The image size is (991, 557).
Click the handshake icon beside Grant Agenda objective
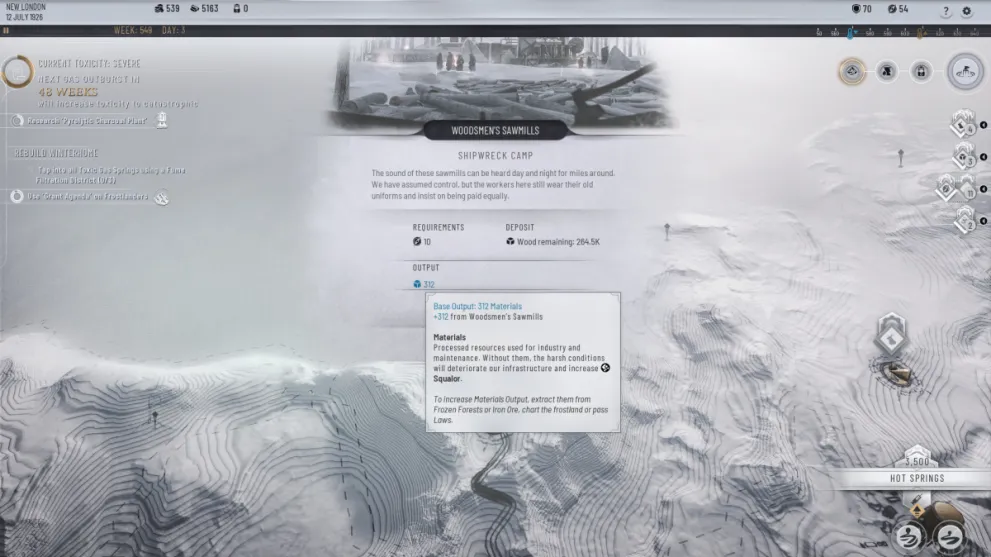[x=161, y=197]
